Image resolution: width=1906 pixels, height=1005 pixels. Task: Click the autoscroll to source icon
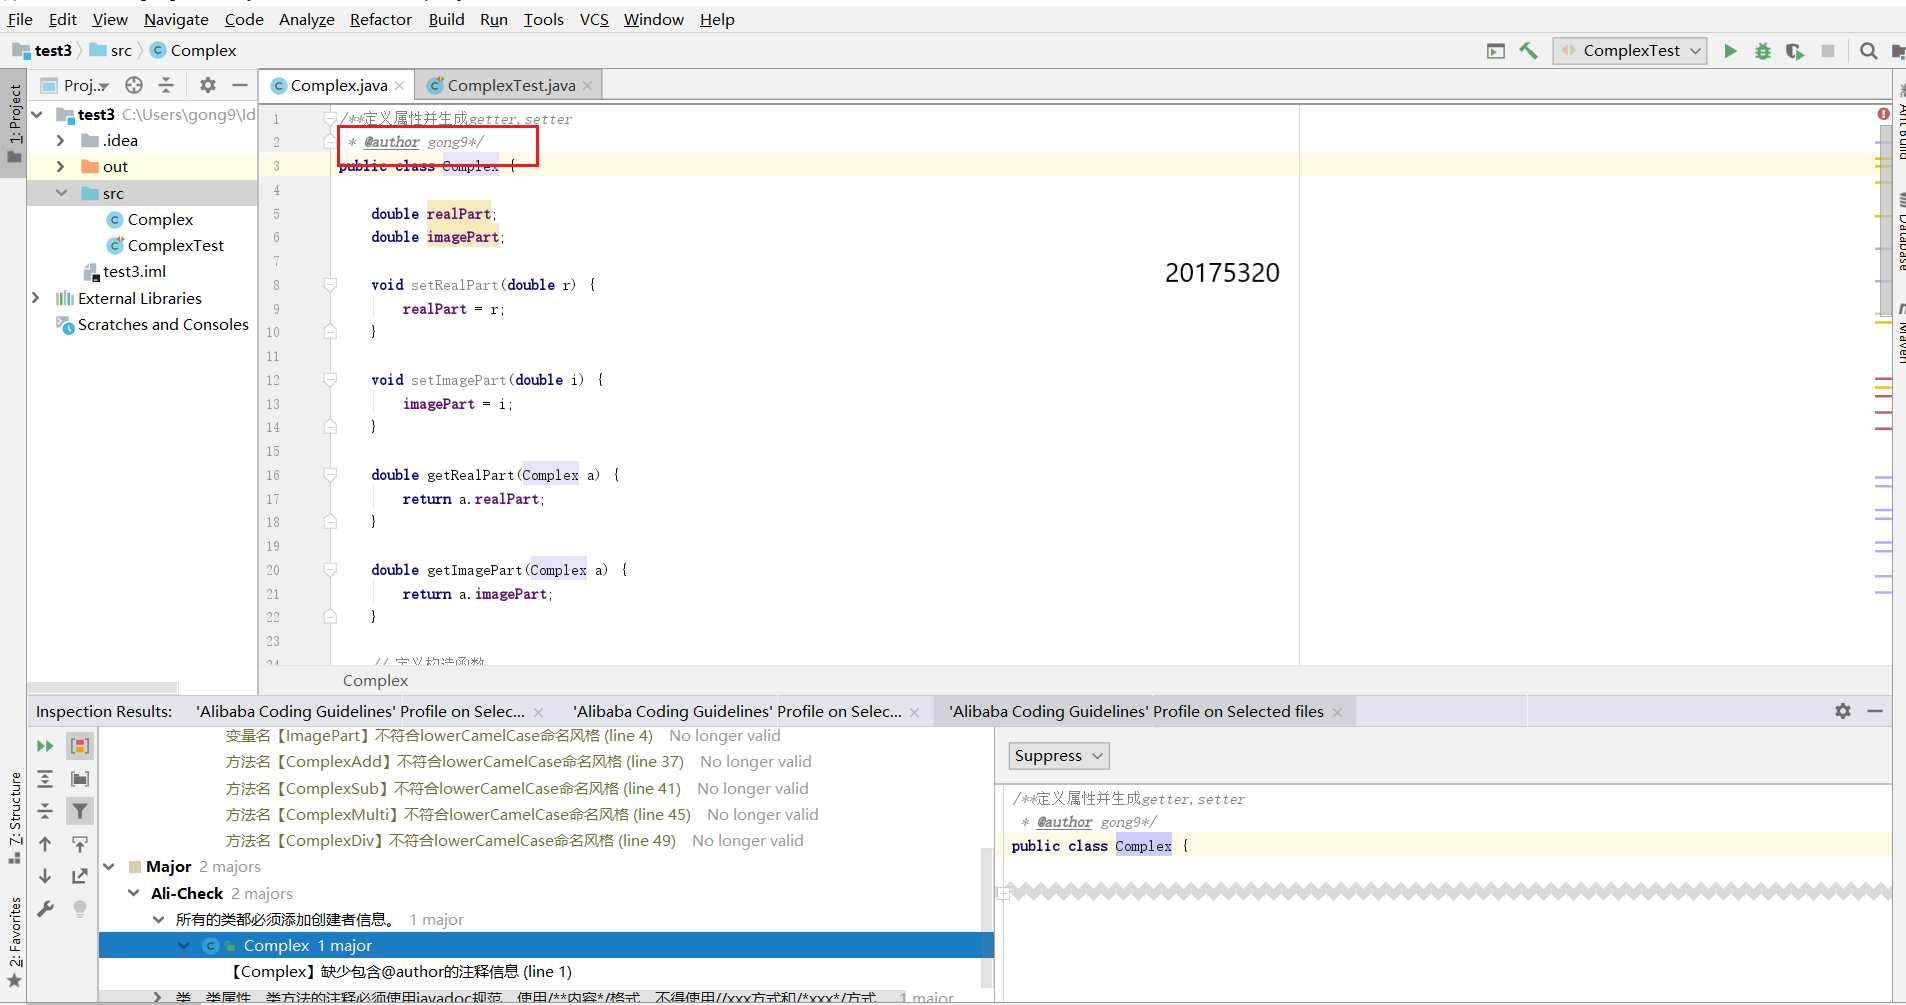(80, 844)
